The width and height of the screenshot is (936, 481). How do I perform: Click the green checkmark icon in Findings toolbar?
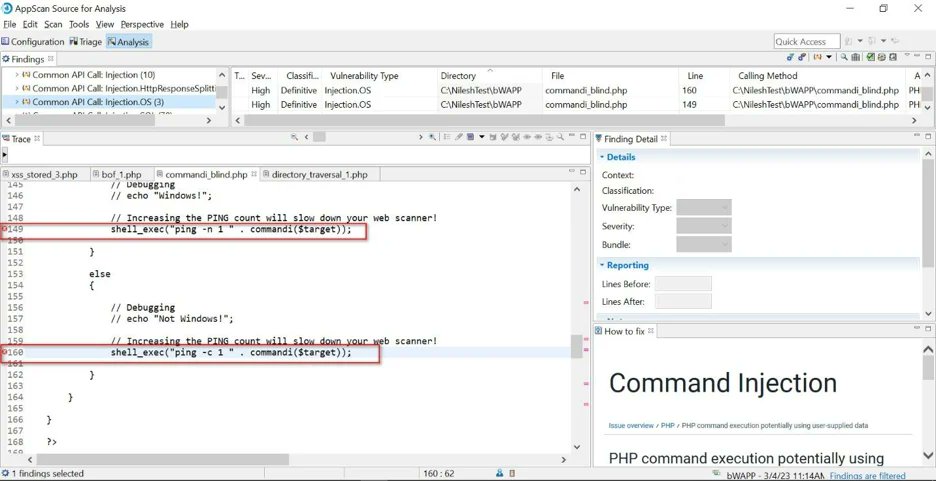[x=871, y=57]
